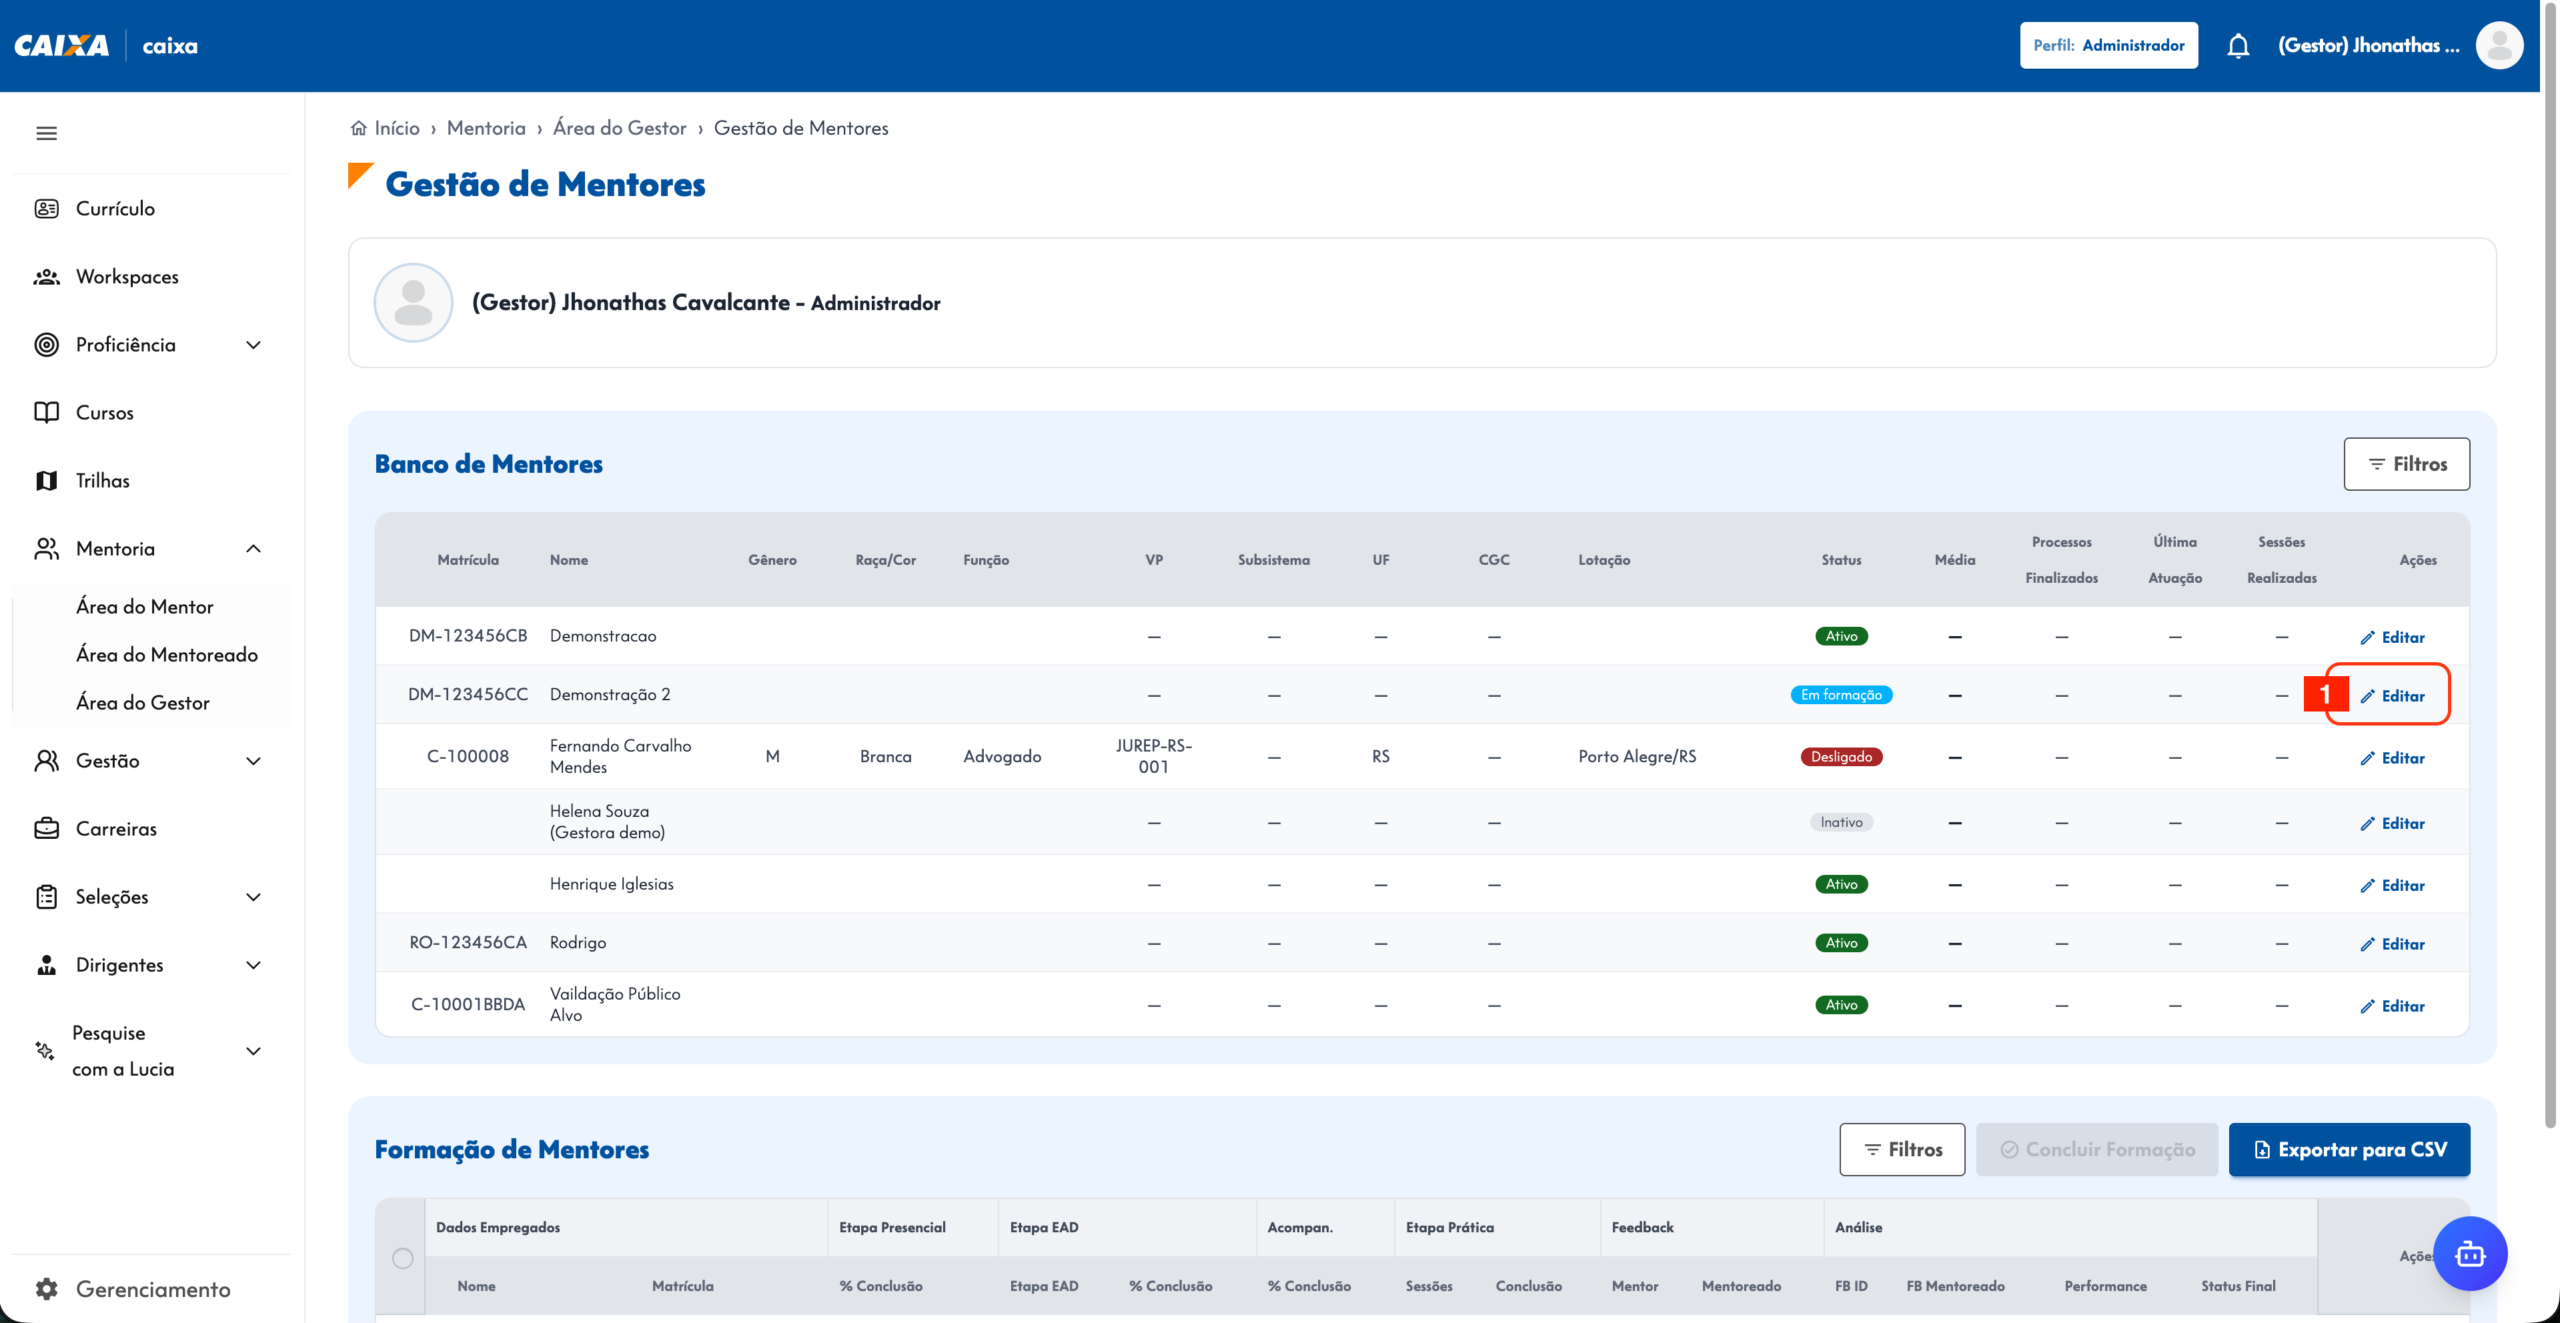2560x1323 pixels.
Task: Open Área do Mentoreado submenu item
Action: coord(167,654)
